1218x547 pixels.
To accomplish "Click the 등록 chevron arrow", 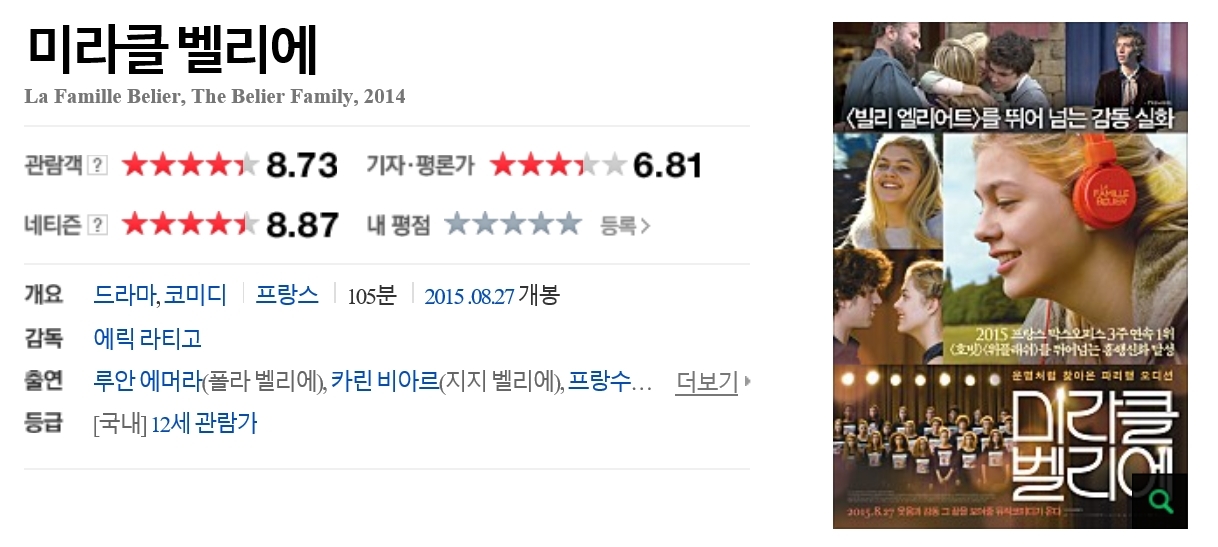I will click(x=645, y=226).
